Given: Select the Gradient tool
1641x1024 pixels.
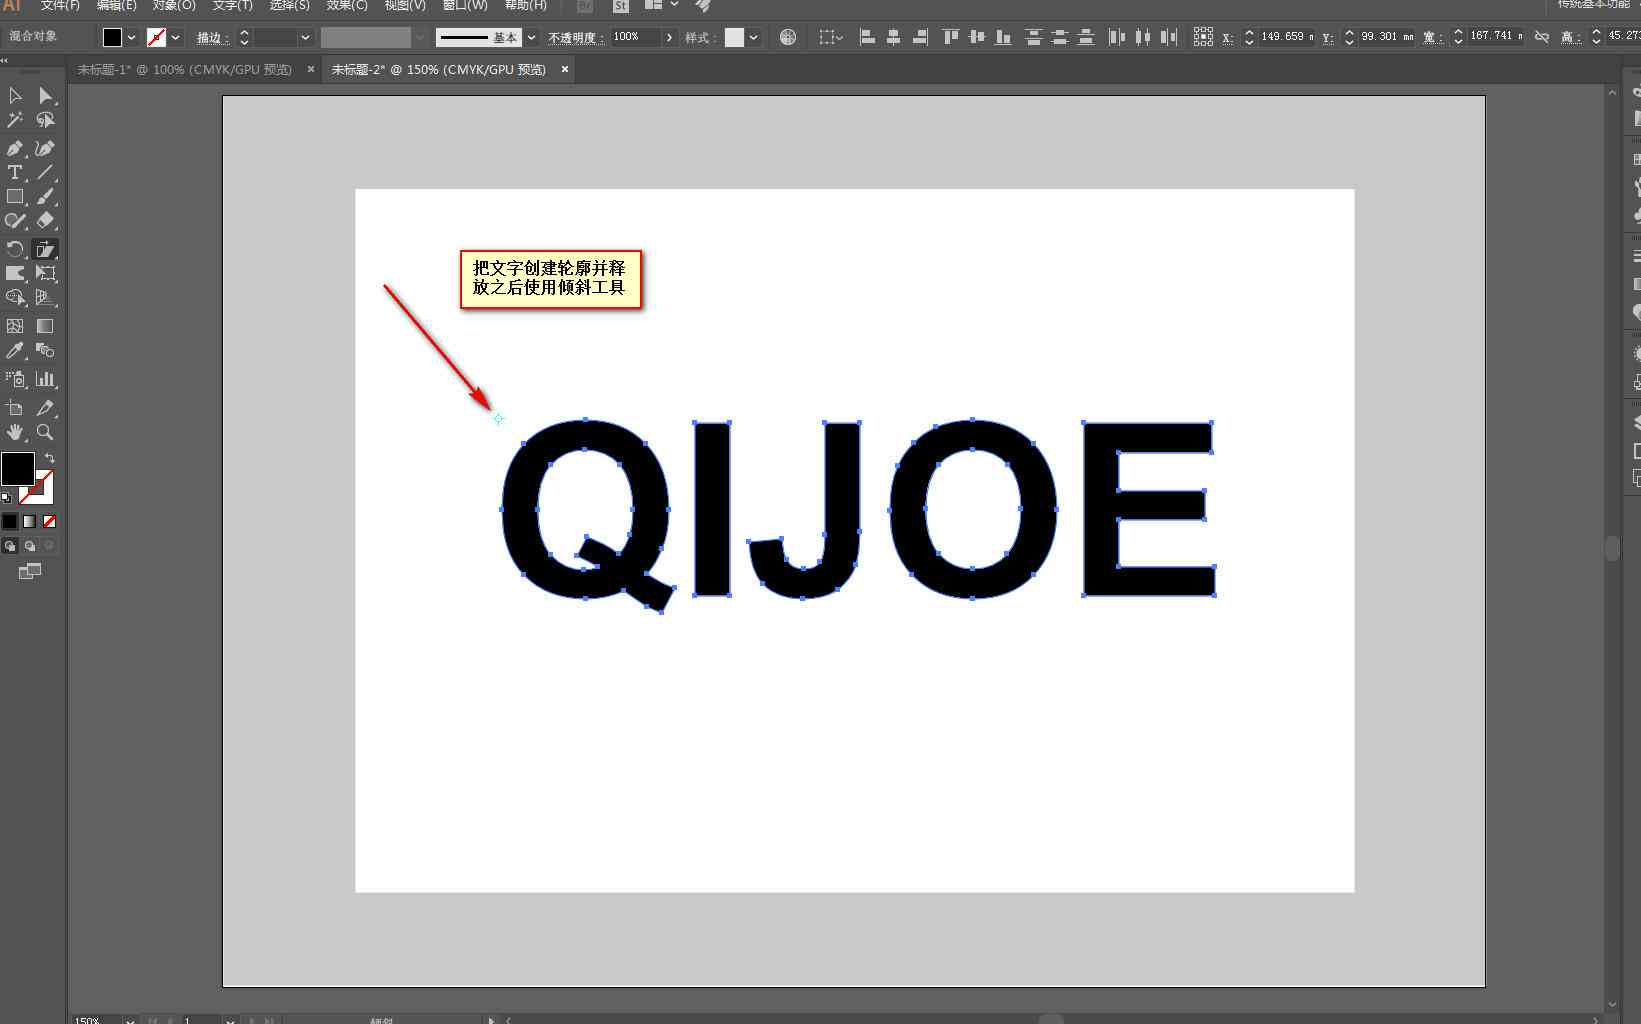Looking at the screenshot, I should coord(45,326).
